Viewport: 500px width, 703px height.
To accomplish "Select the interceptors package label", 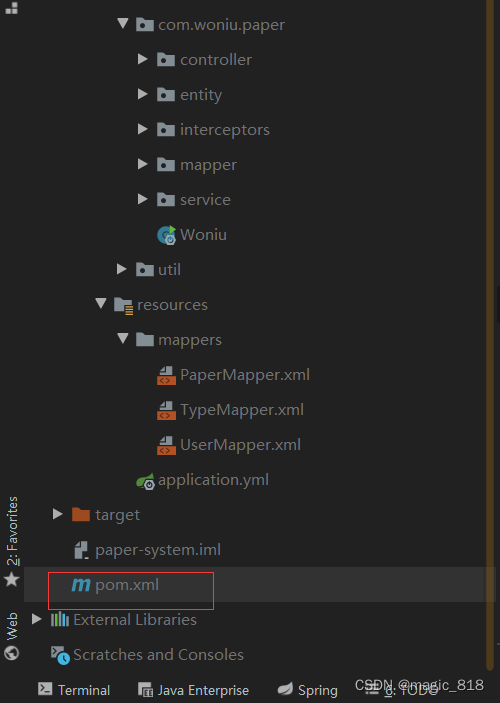I will coord(225,130).
